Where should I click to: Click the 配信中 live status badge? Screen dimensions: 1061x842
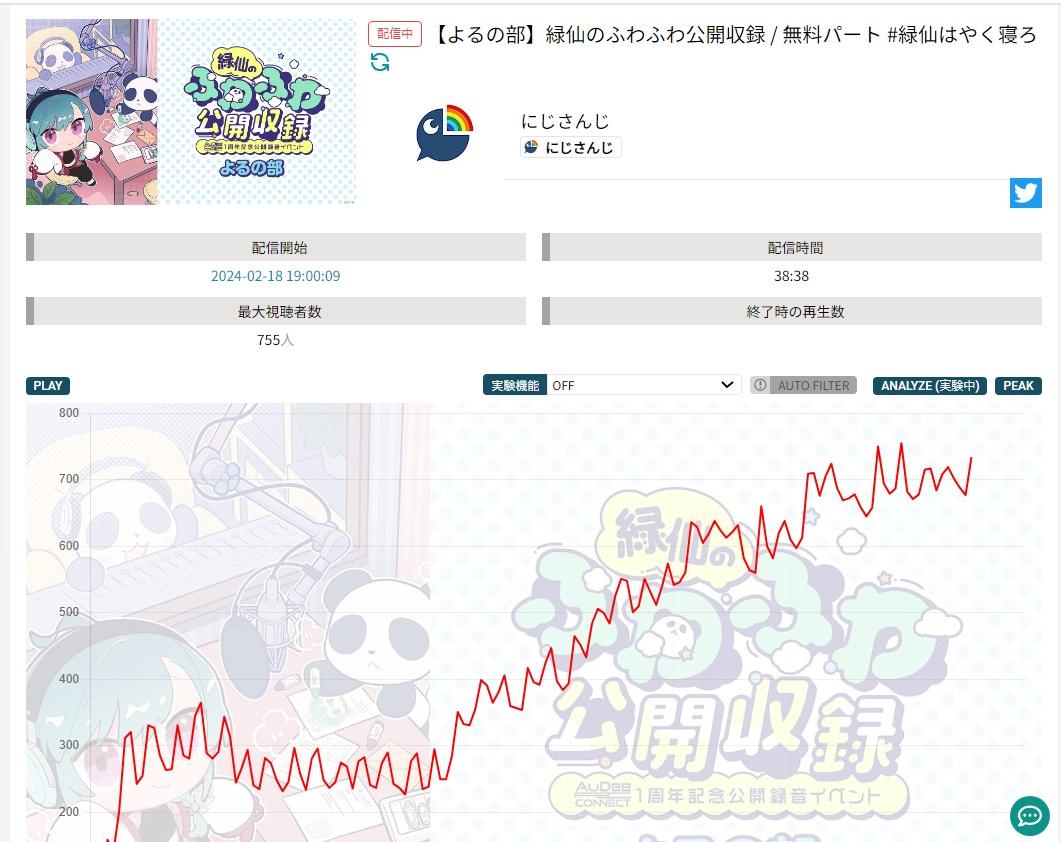394,34
